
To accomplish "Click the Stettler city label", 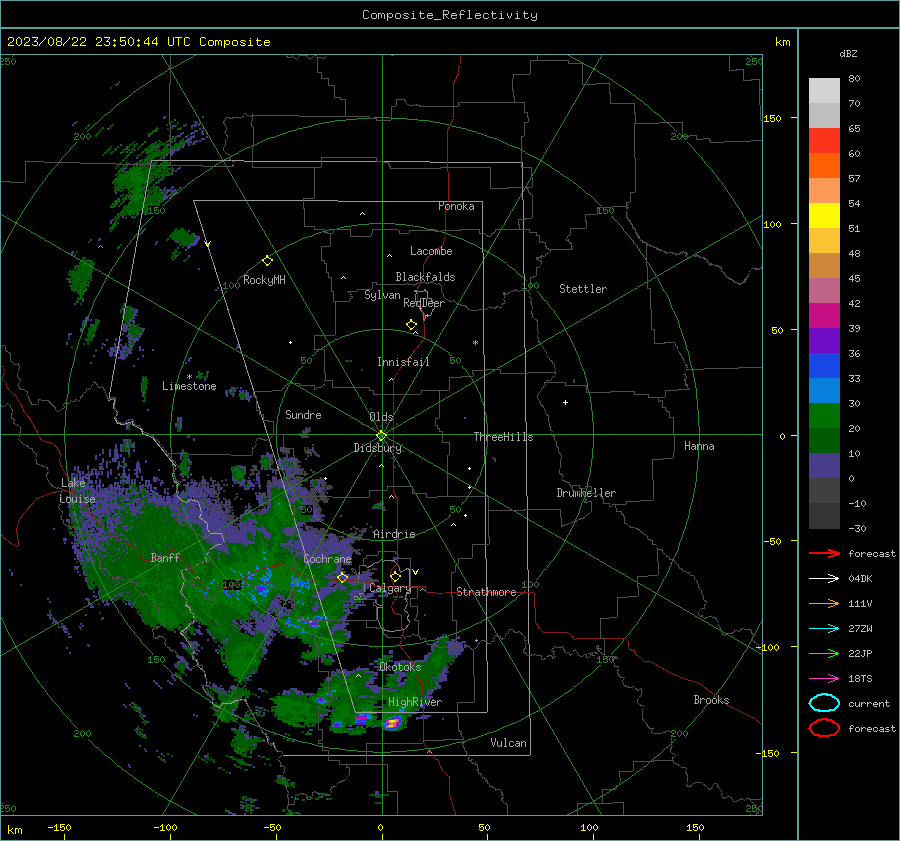I will (x=583, y=289).
